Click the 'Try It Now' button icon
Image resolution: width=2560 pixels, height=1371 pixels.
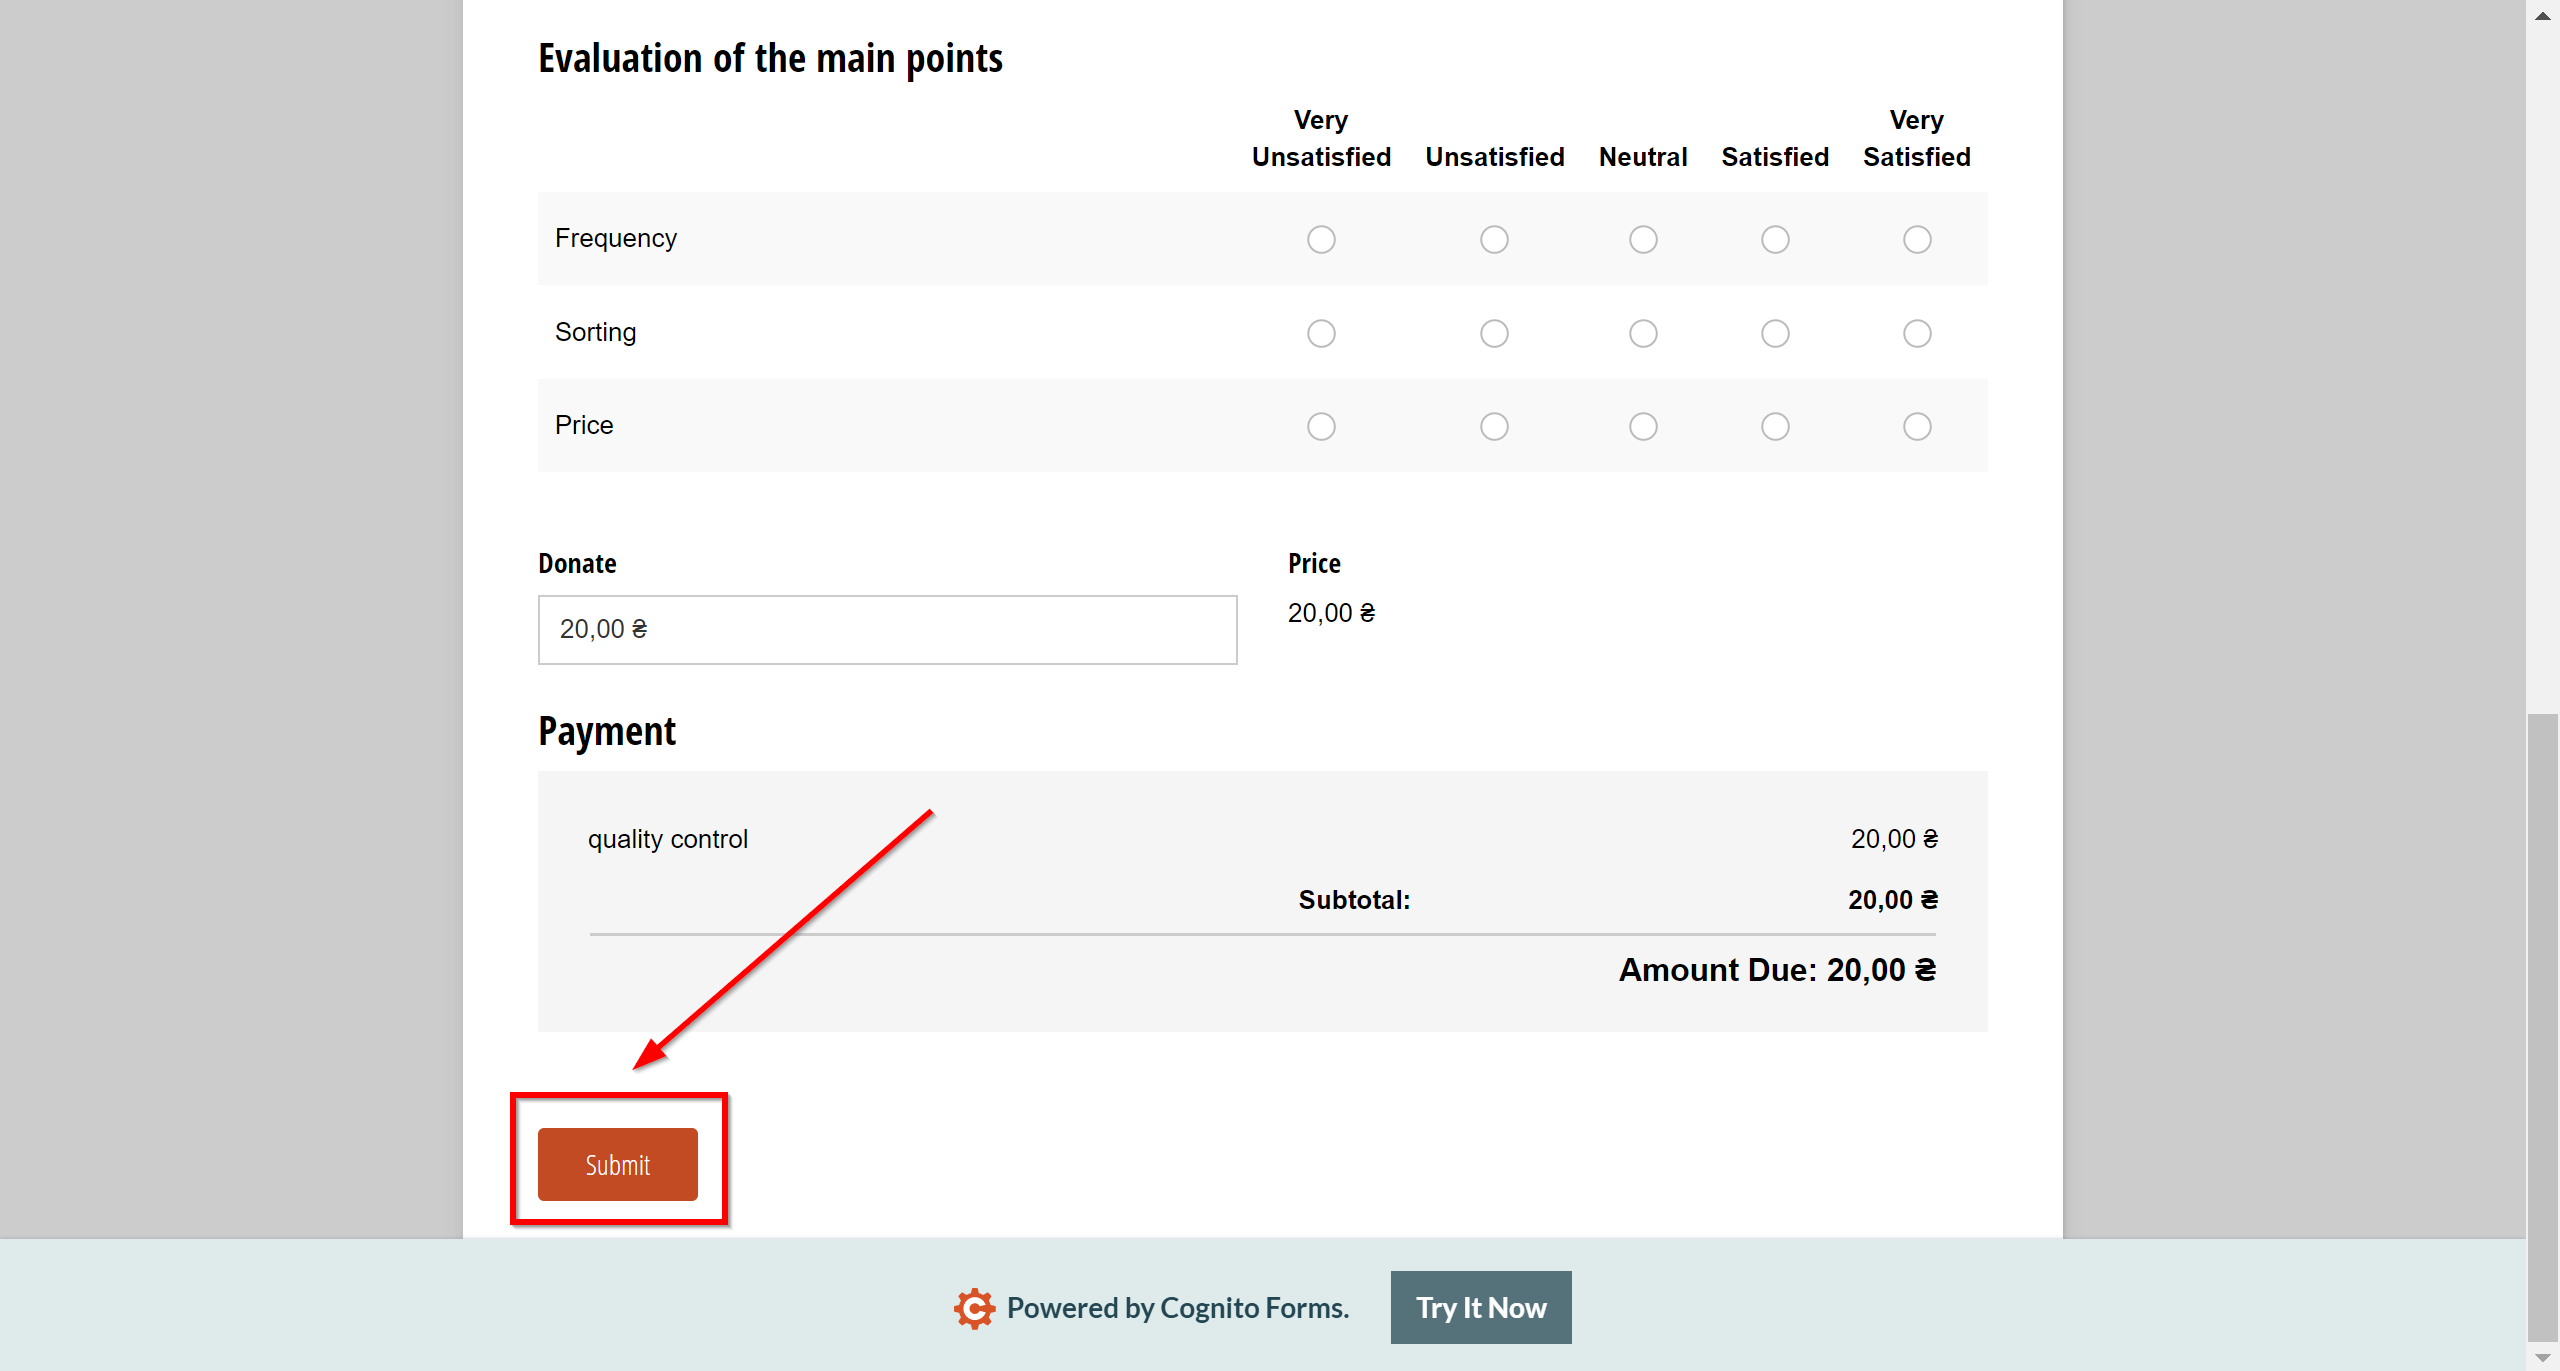1480,1307
